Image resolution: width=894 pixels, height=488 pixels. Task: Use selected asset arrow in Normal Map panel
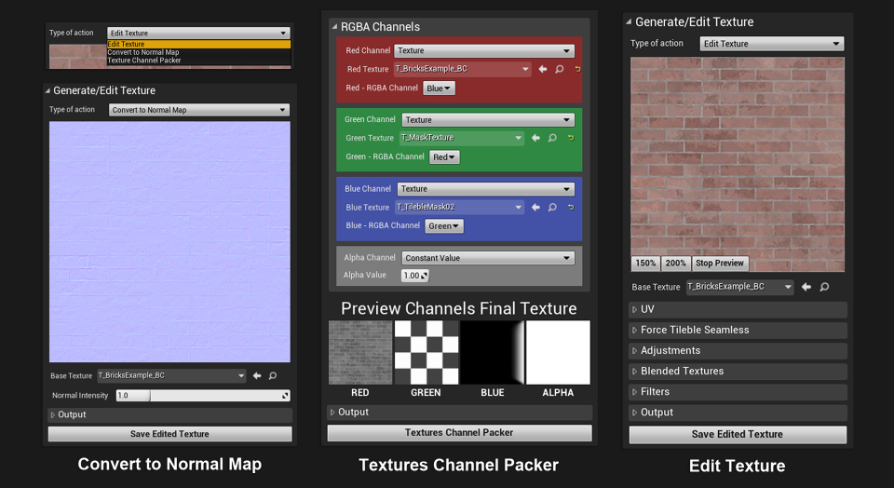(257, 376)
